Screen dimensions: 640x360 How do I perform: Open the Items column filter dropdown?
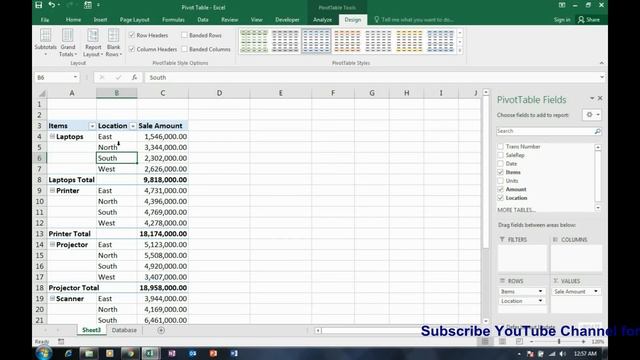[x=92, y=126]
